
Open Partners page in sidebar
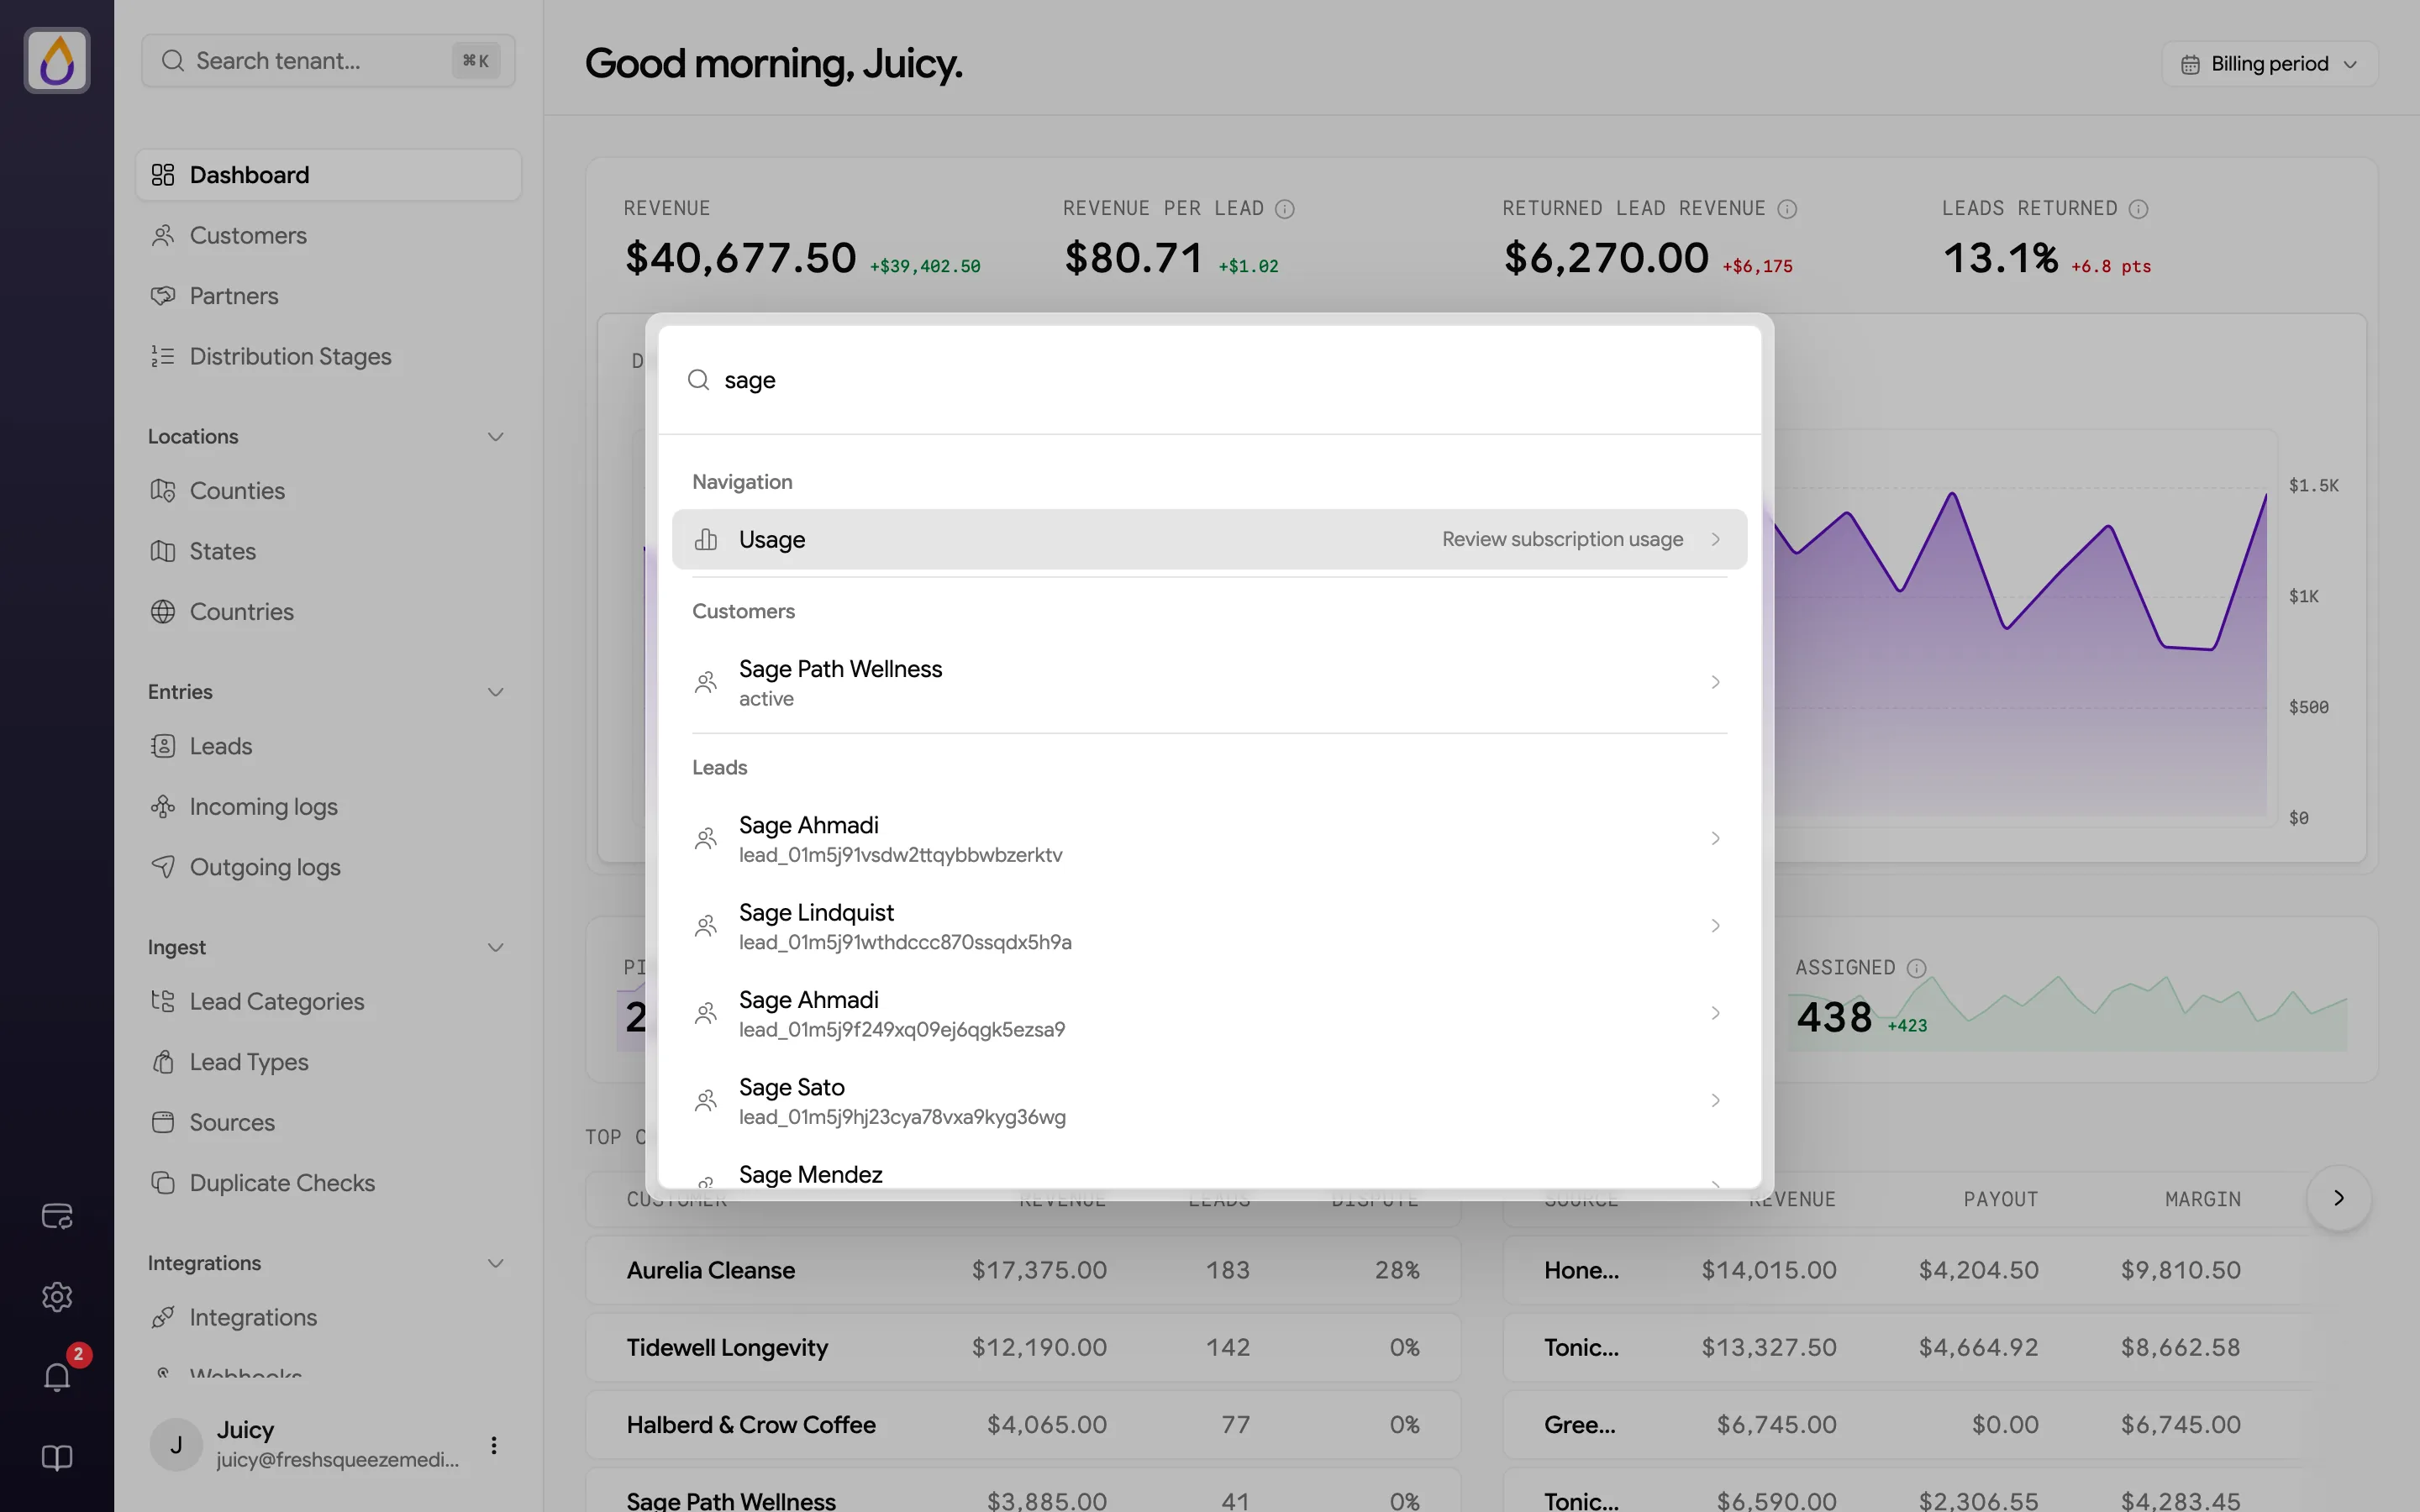pyautogui.click(x=328, y=296)
